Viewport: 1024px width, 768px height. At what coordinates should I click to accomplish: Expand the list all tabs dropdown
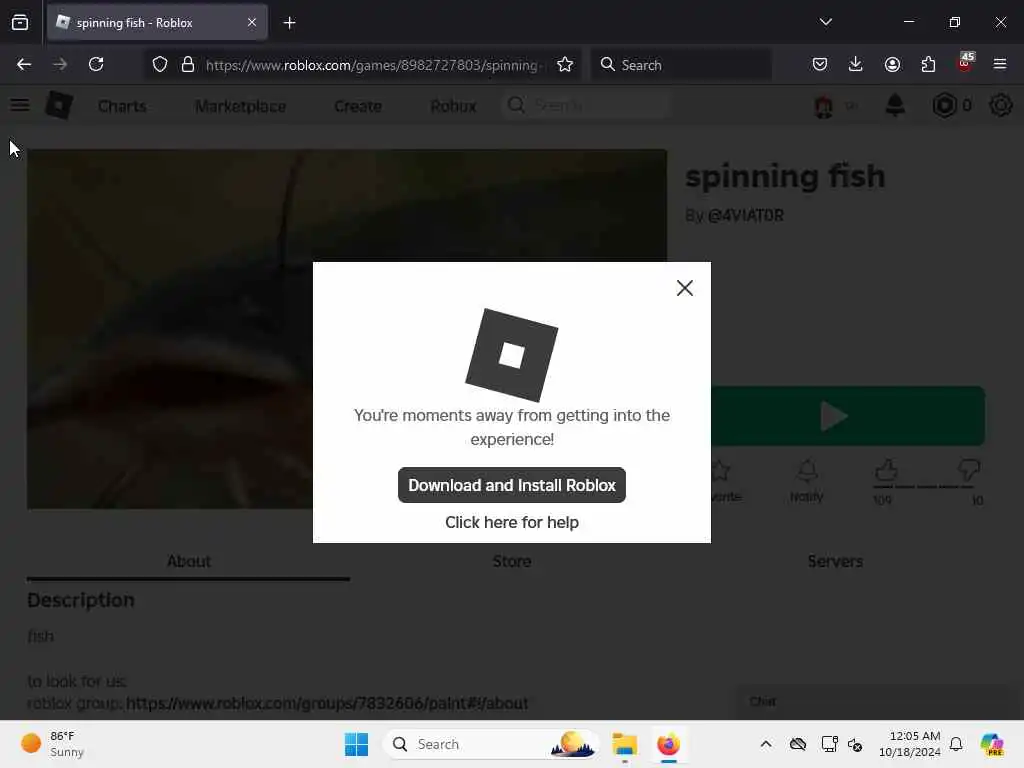[x=825, y=22]
